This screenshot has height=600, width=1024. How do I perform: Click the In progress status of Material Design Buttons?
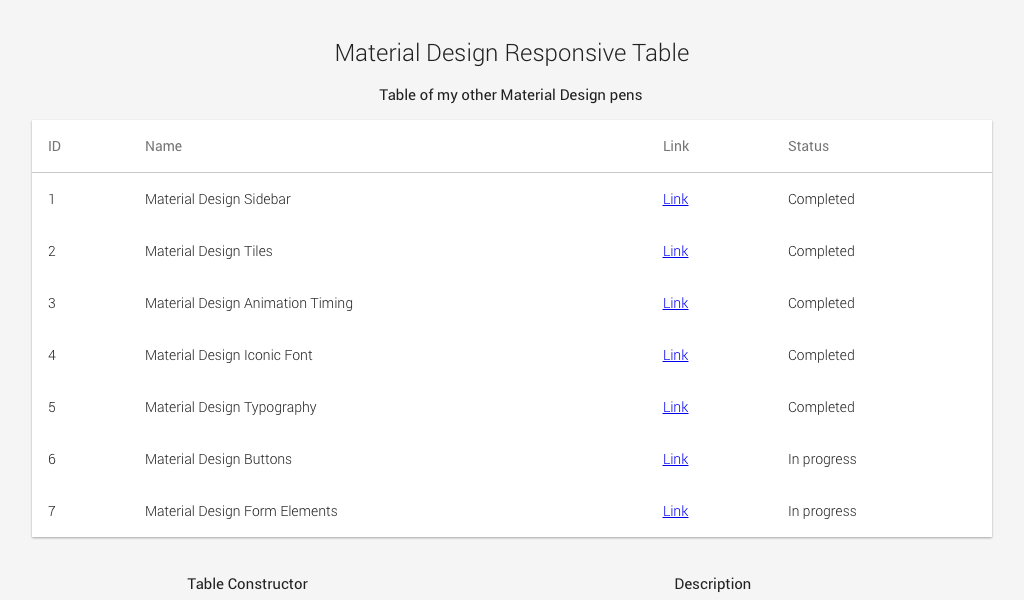822,459
